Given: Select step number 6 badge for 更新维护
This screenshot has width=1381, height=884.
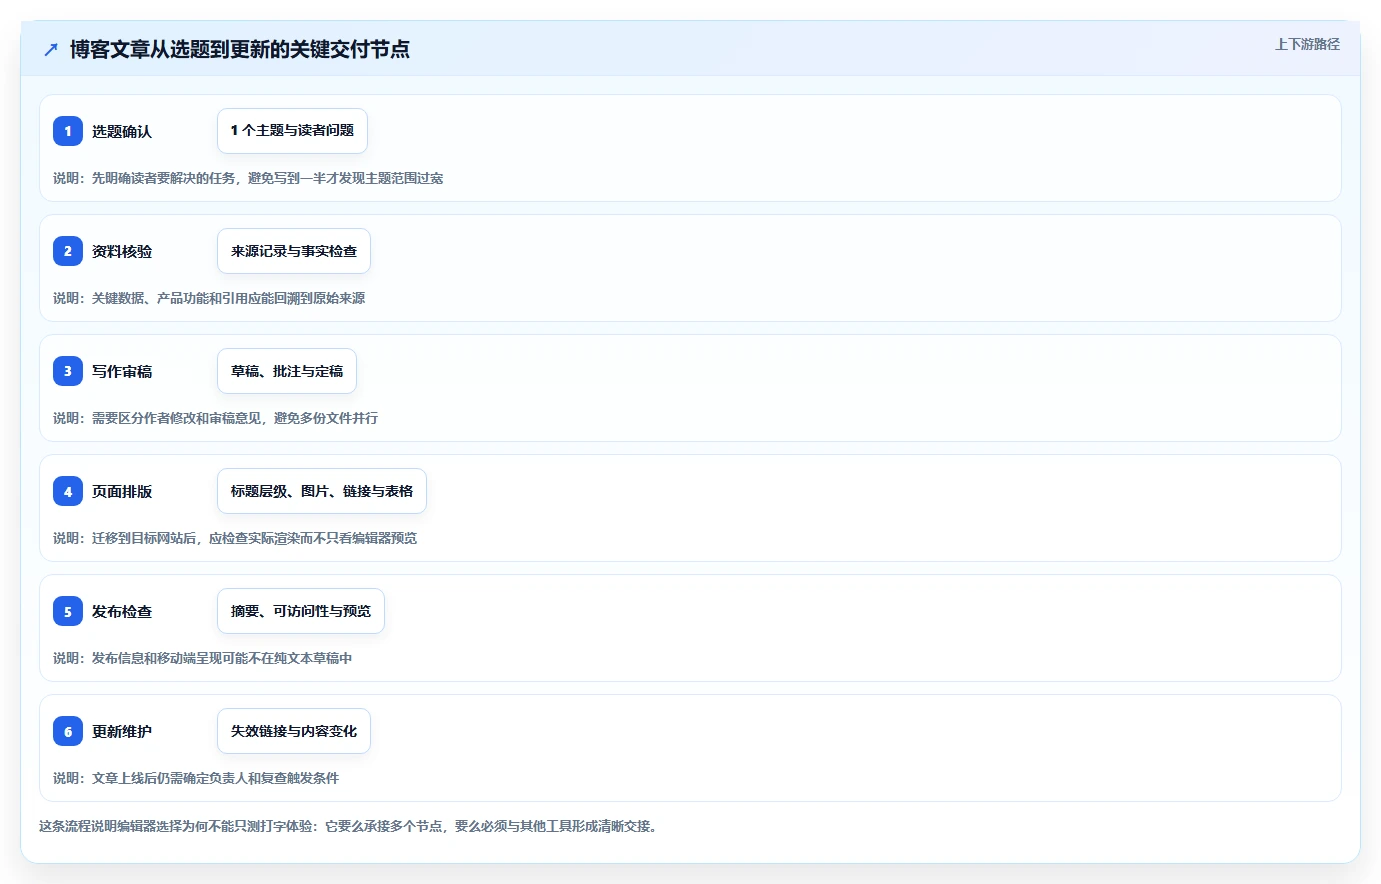Looking at the screenshot, I should point(68,731).
